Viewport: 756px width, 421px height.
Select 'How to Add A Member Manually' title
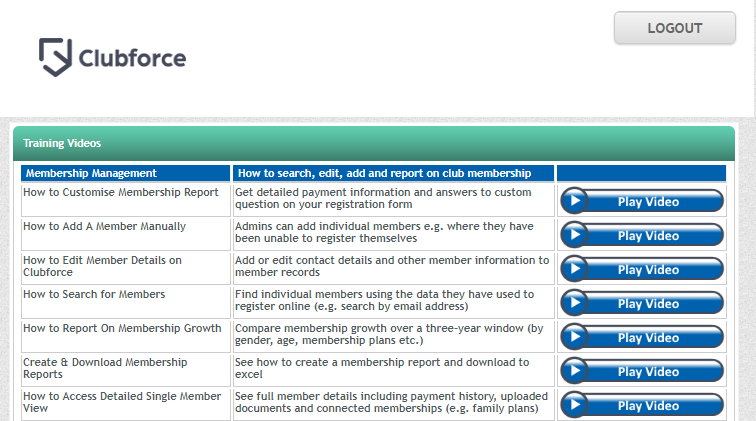point(105,226)
